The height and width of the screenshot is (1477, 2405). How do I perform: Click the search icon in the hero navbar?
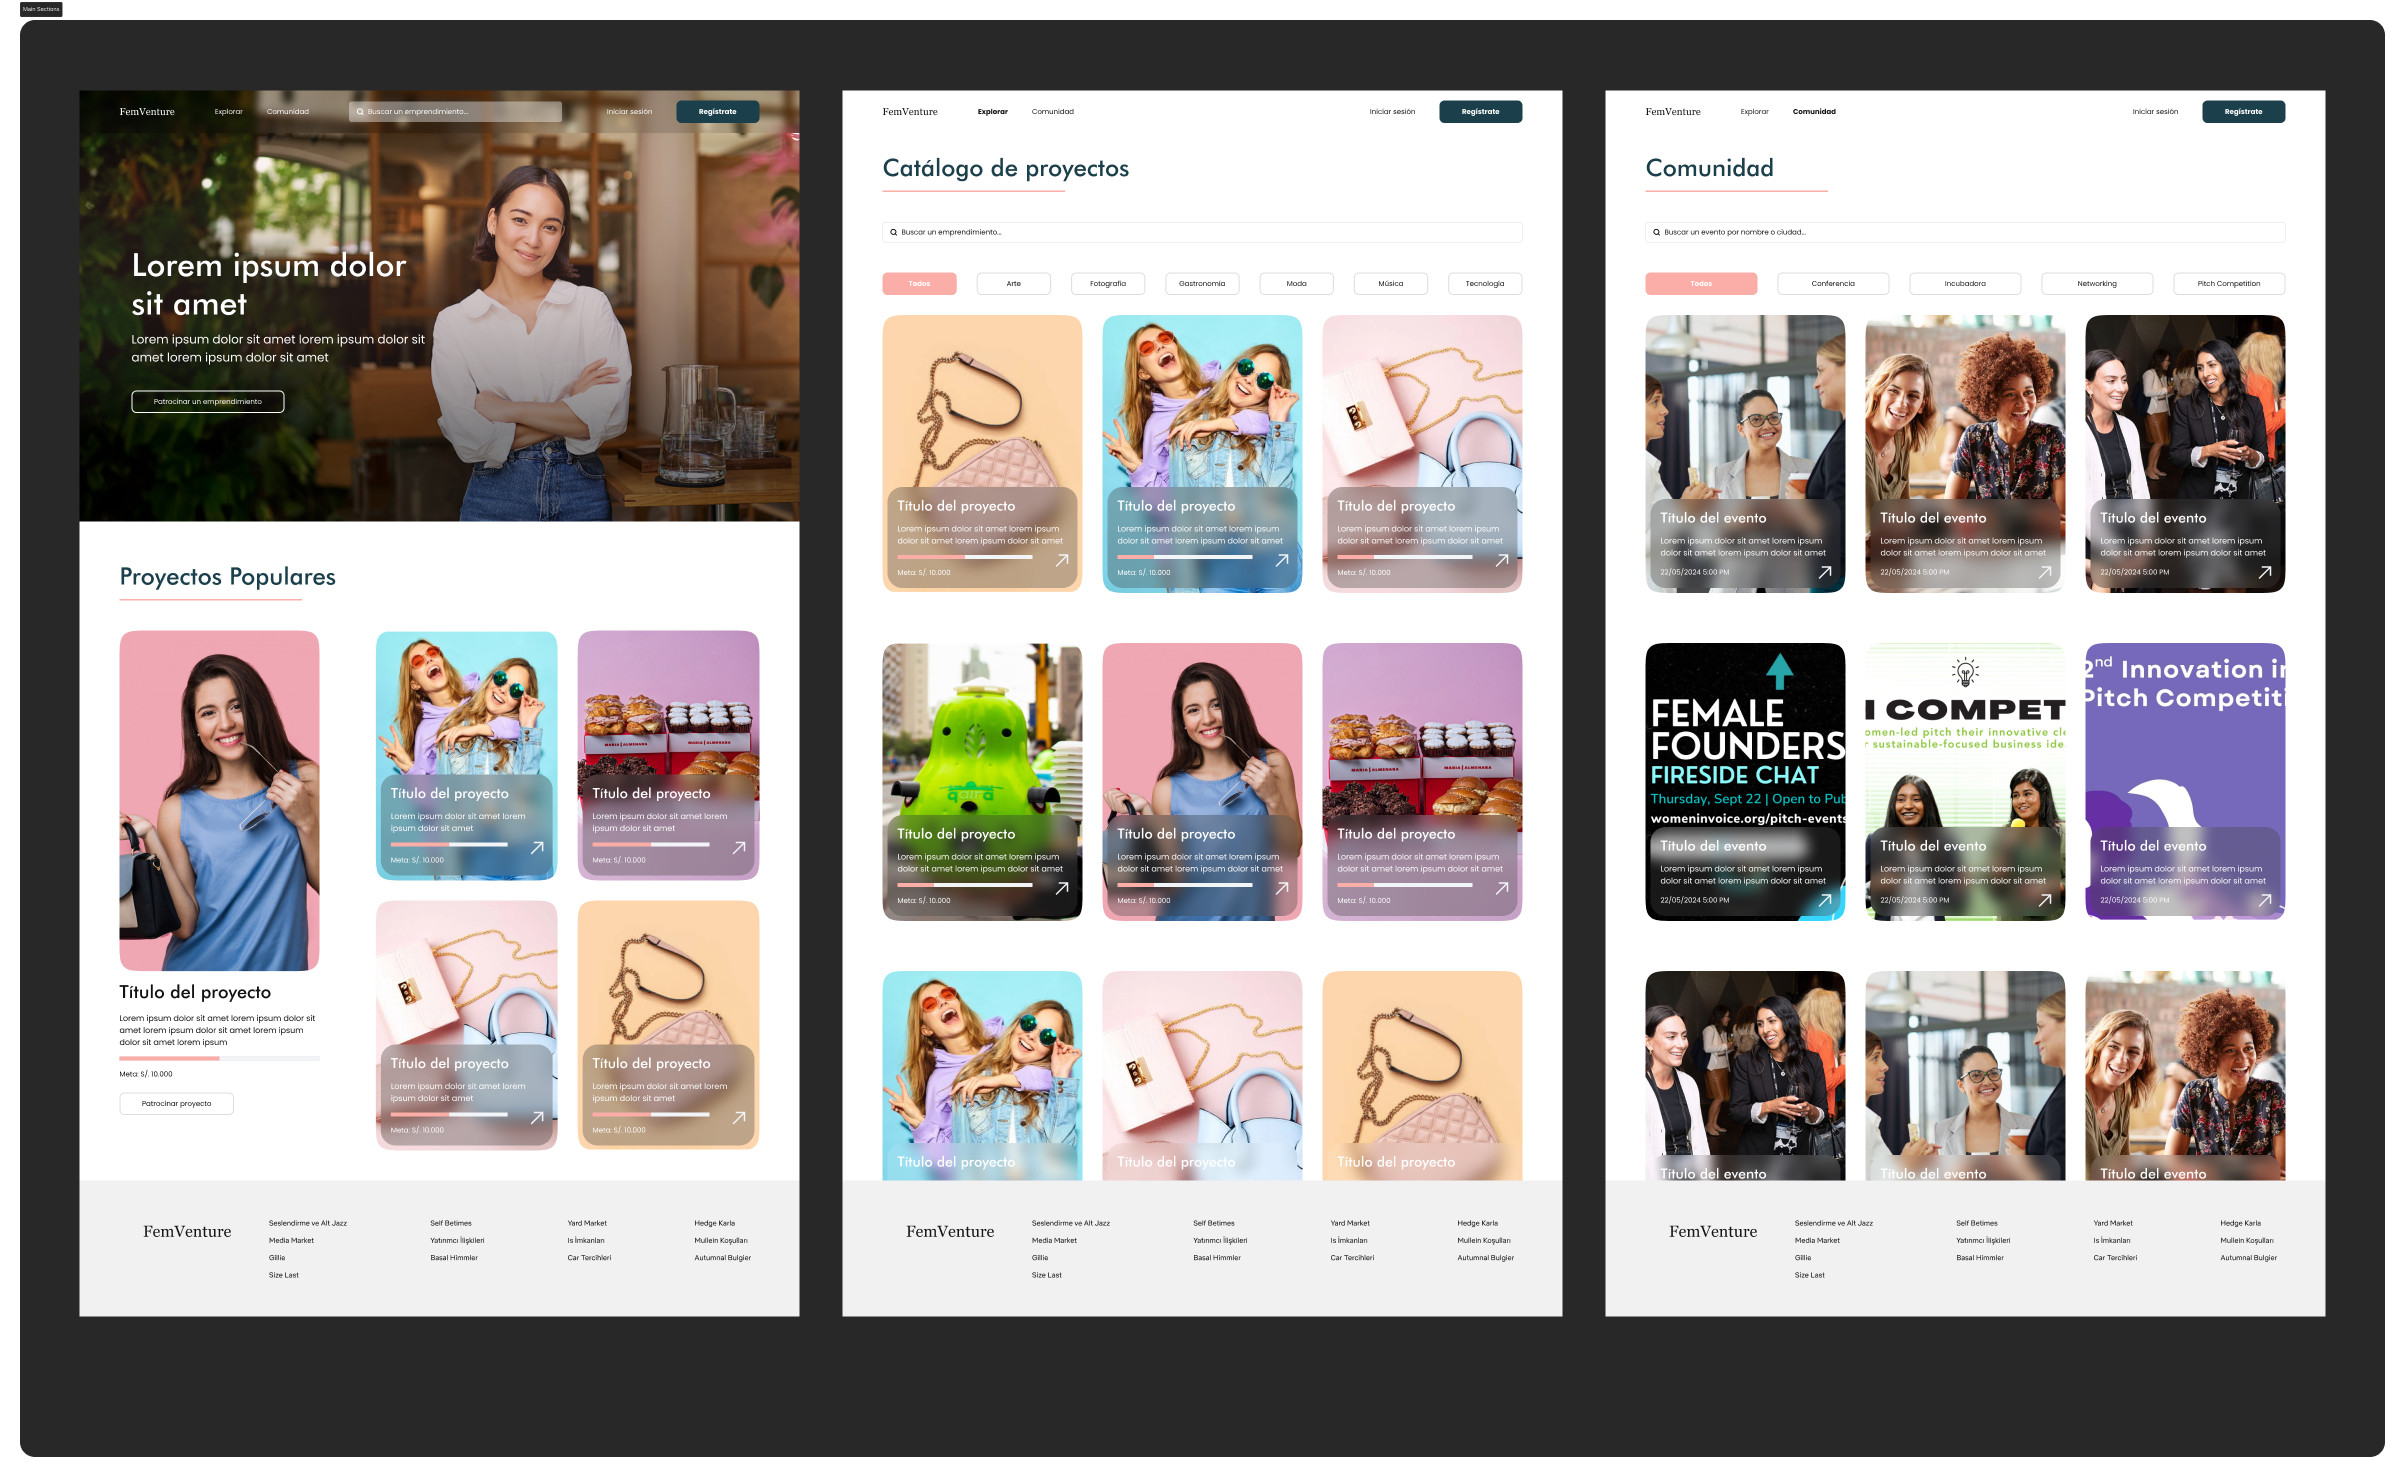pos(360,112)
